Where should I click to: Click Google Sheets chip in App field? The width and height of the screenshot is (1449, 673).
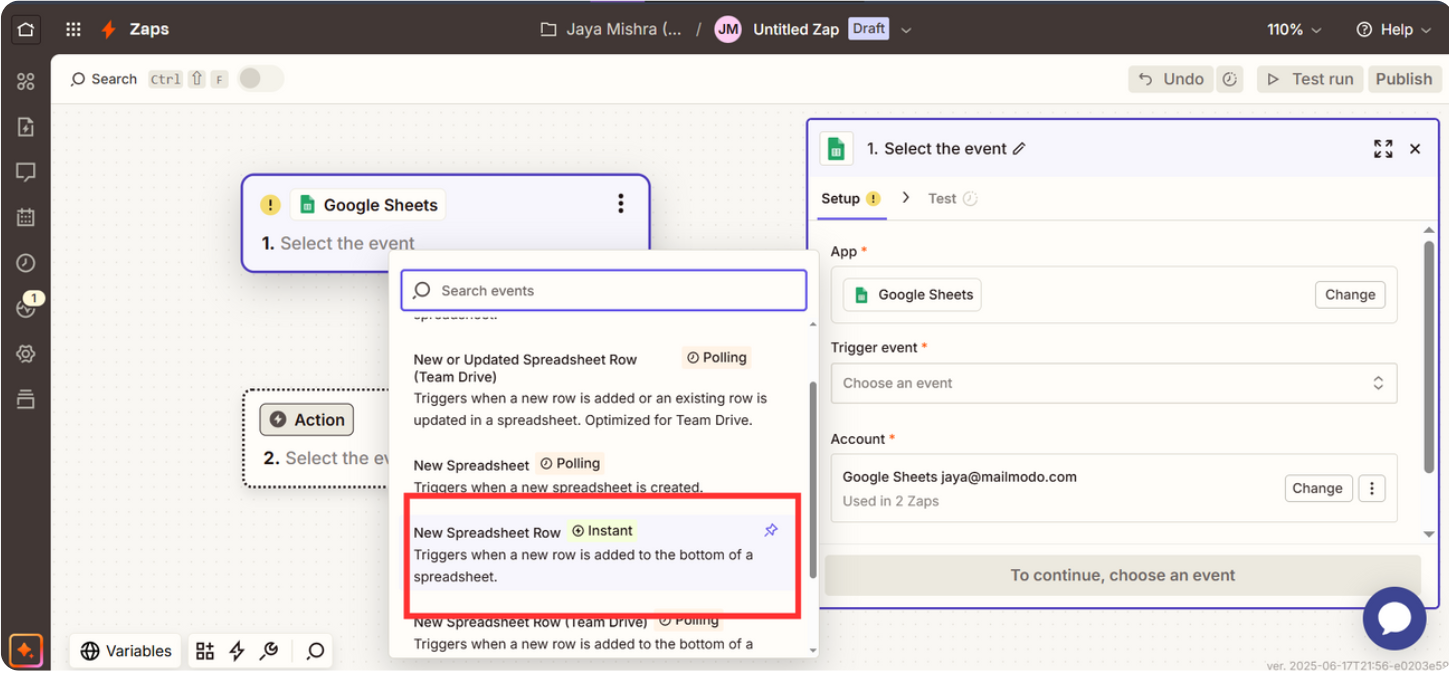click(912, 294)
